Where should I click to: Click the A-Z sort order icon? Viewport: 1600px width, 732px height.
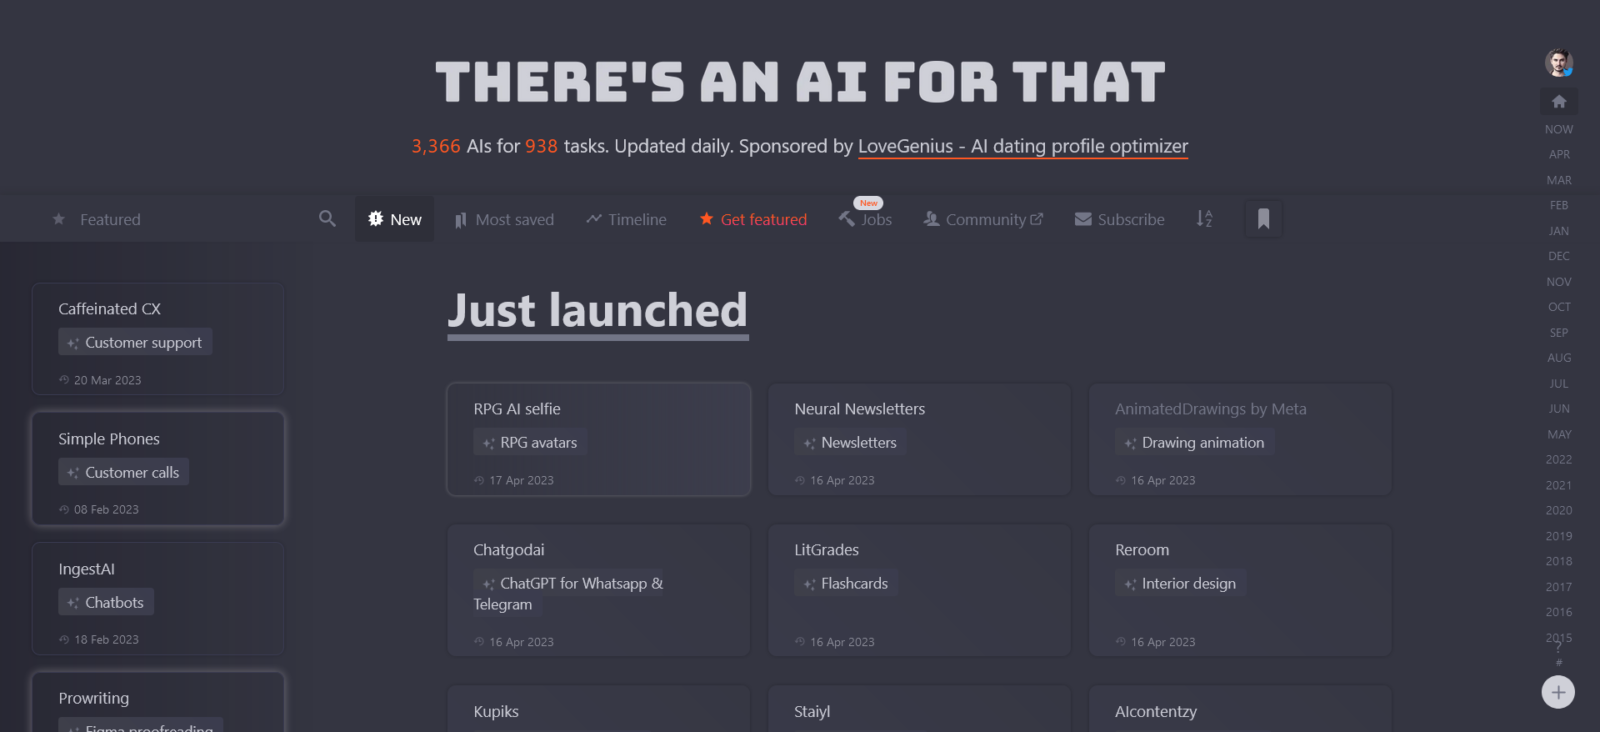pyautogui.click(x=1204, y=219)
